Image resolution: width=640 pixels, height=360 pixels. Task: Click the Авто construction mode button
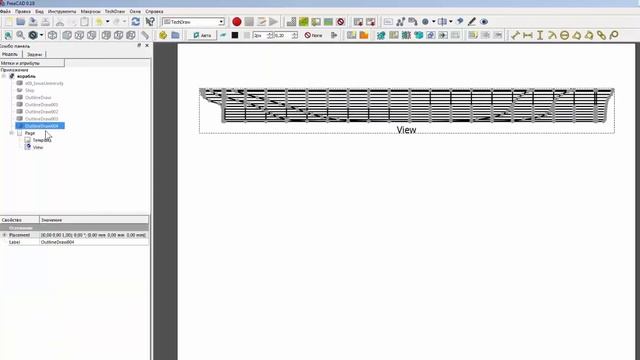point(202,36)
